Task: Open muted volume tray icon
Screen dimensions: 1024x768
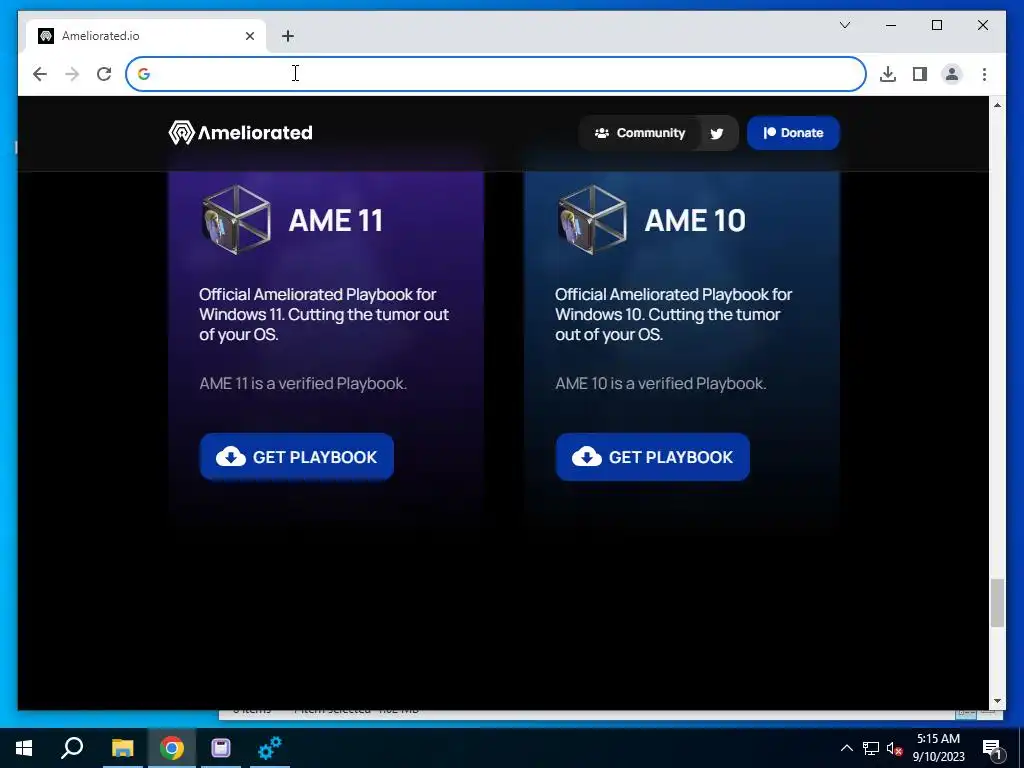Action: (895, 748)
